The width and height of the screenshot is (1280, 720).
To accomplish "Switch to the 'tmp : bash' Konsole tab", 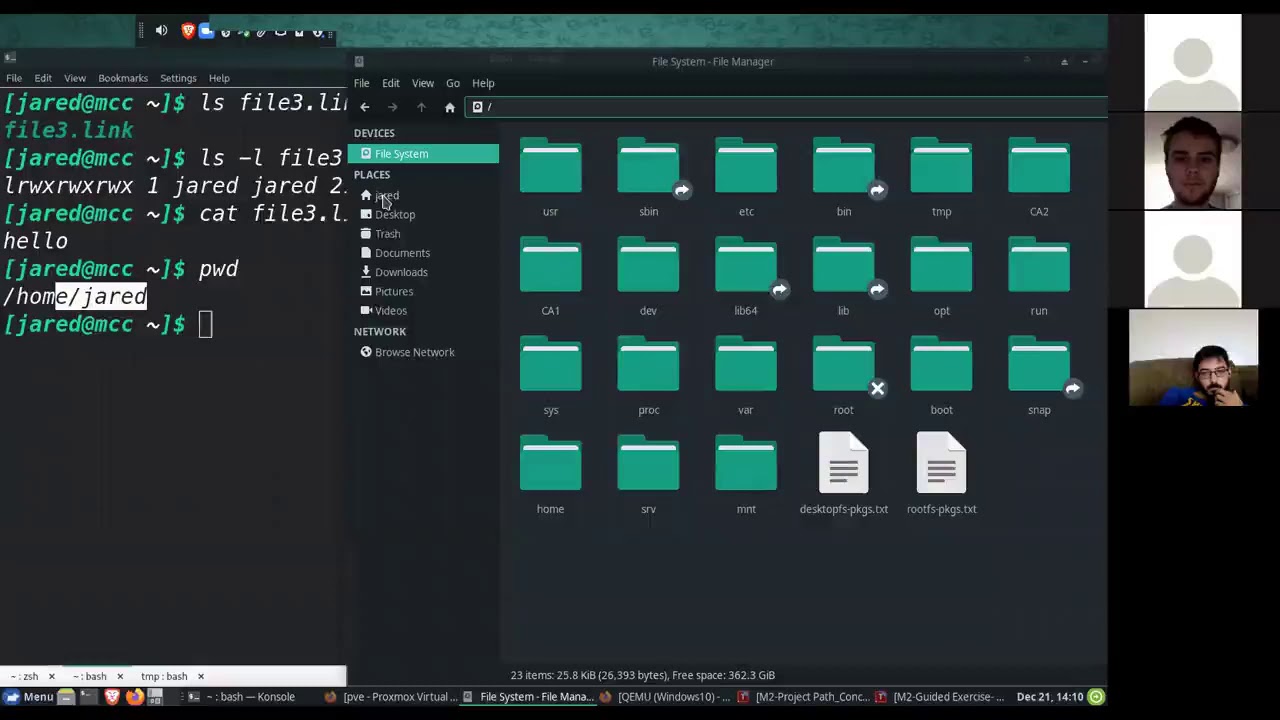I will pos(164,676).
